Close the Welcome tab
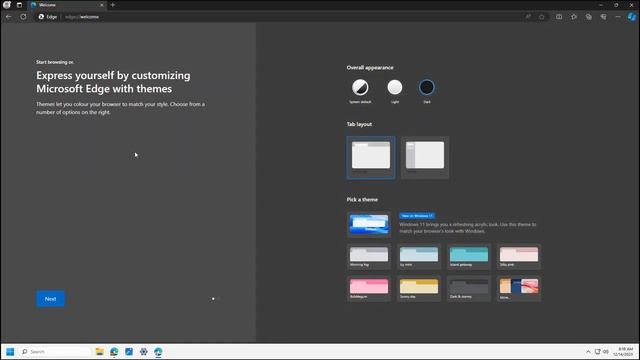The width and height of the screenshot is (640, 360). pos(102,5)
